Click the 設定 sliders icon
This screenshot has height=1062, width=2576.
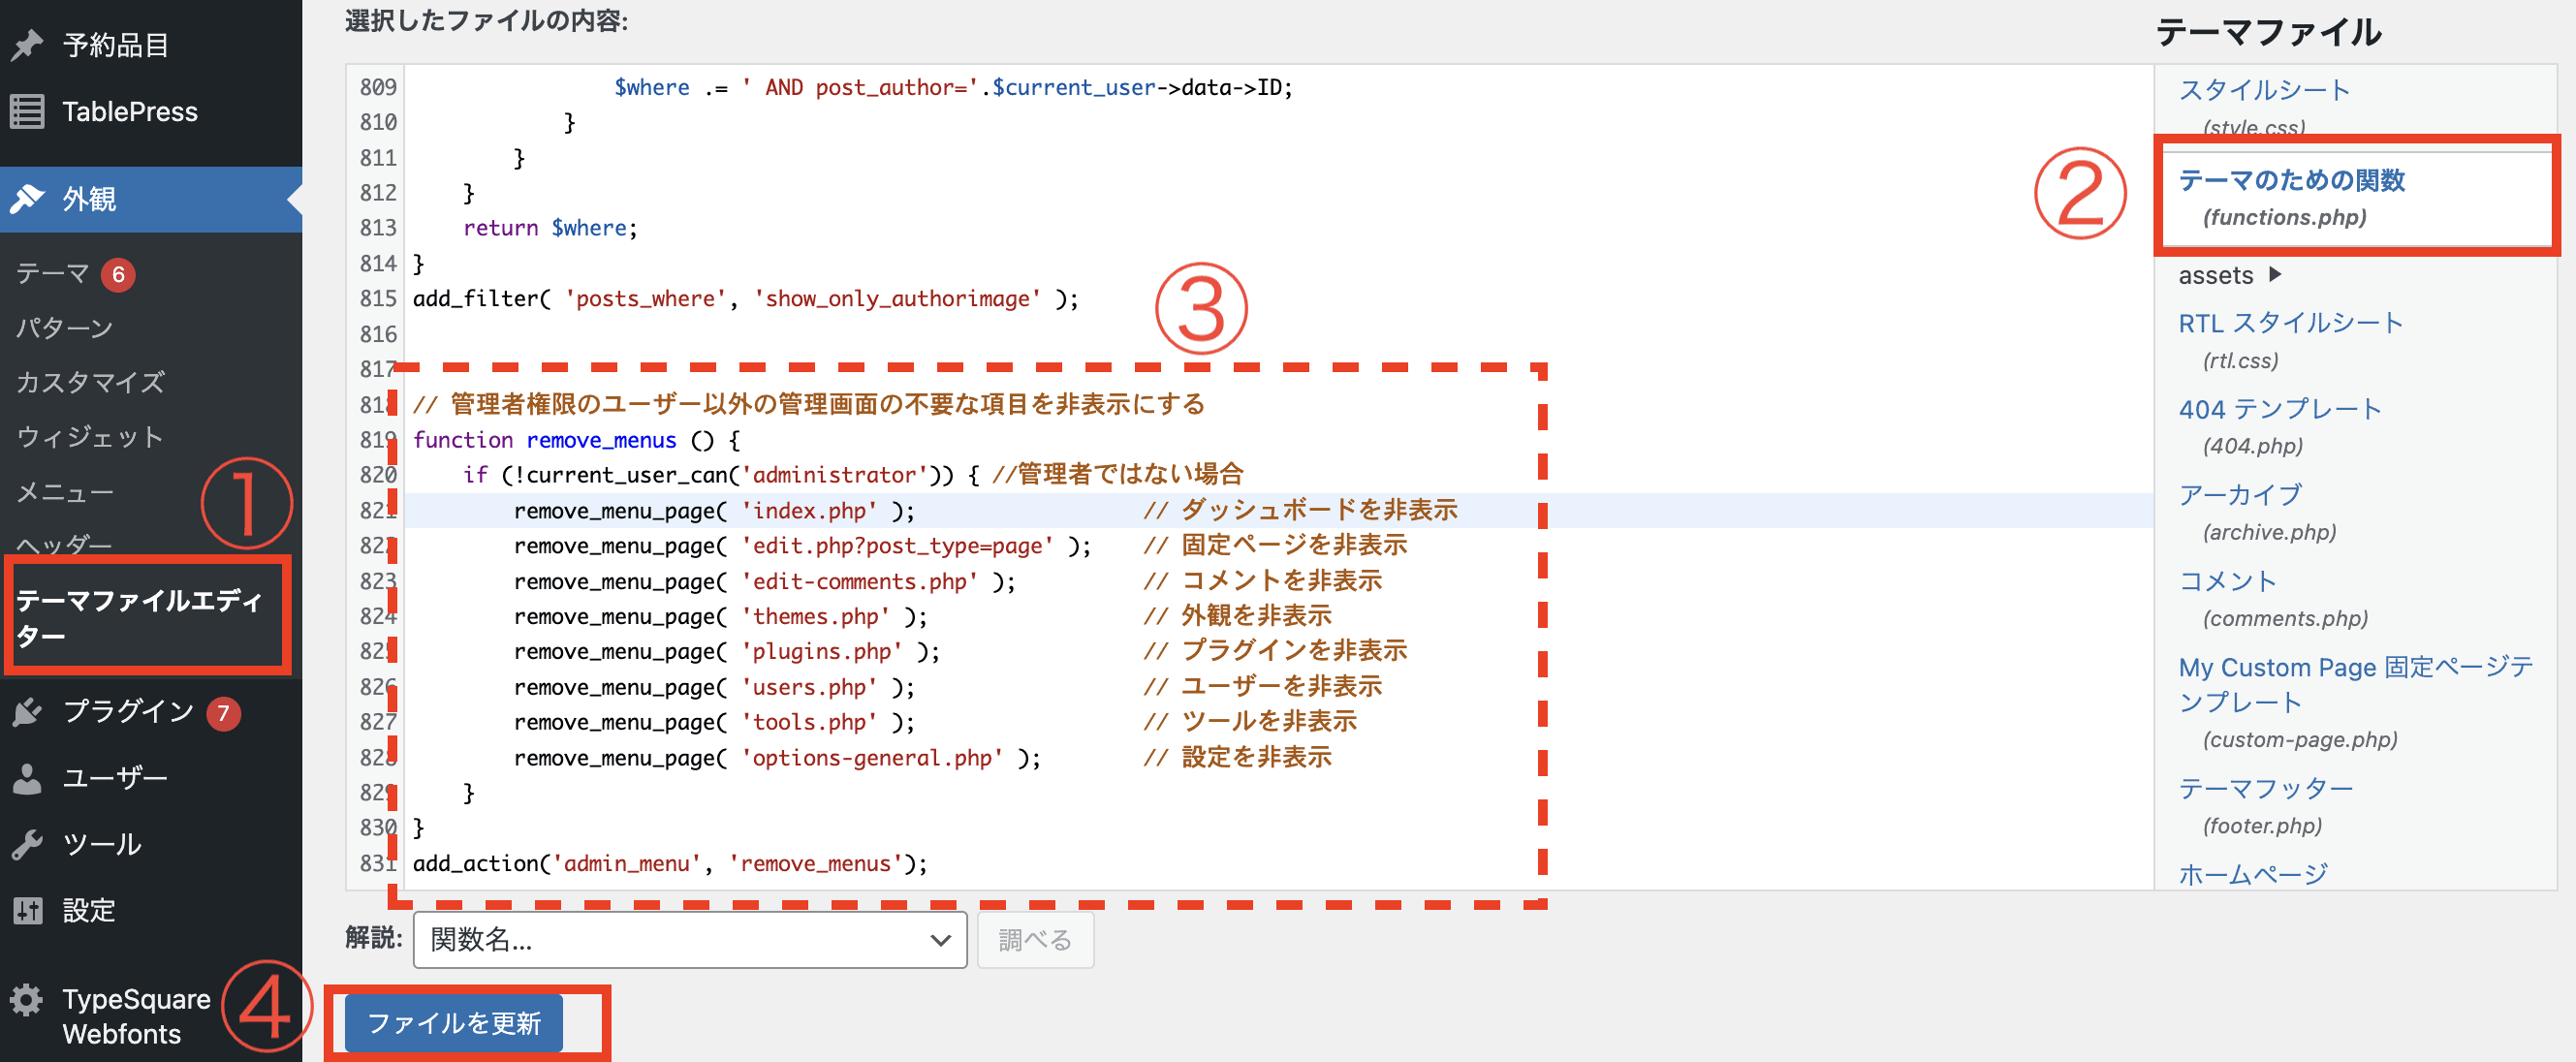(x=28, y=910)
